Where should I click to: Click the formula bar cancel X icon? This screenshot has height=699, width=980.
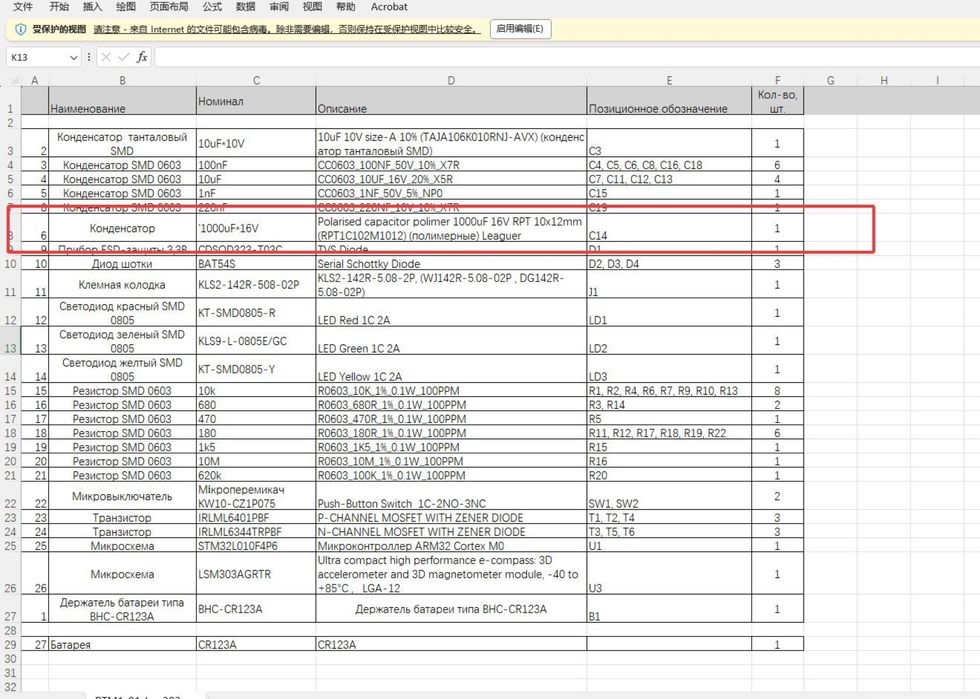point(106,58)
